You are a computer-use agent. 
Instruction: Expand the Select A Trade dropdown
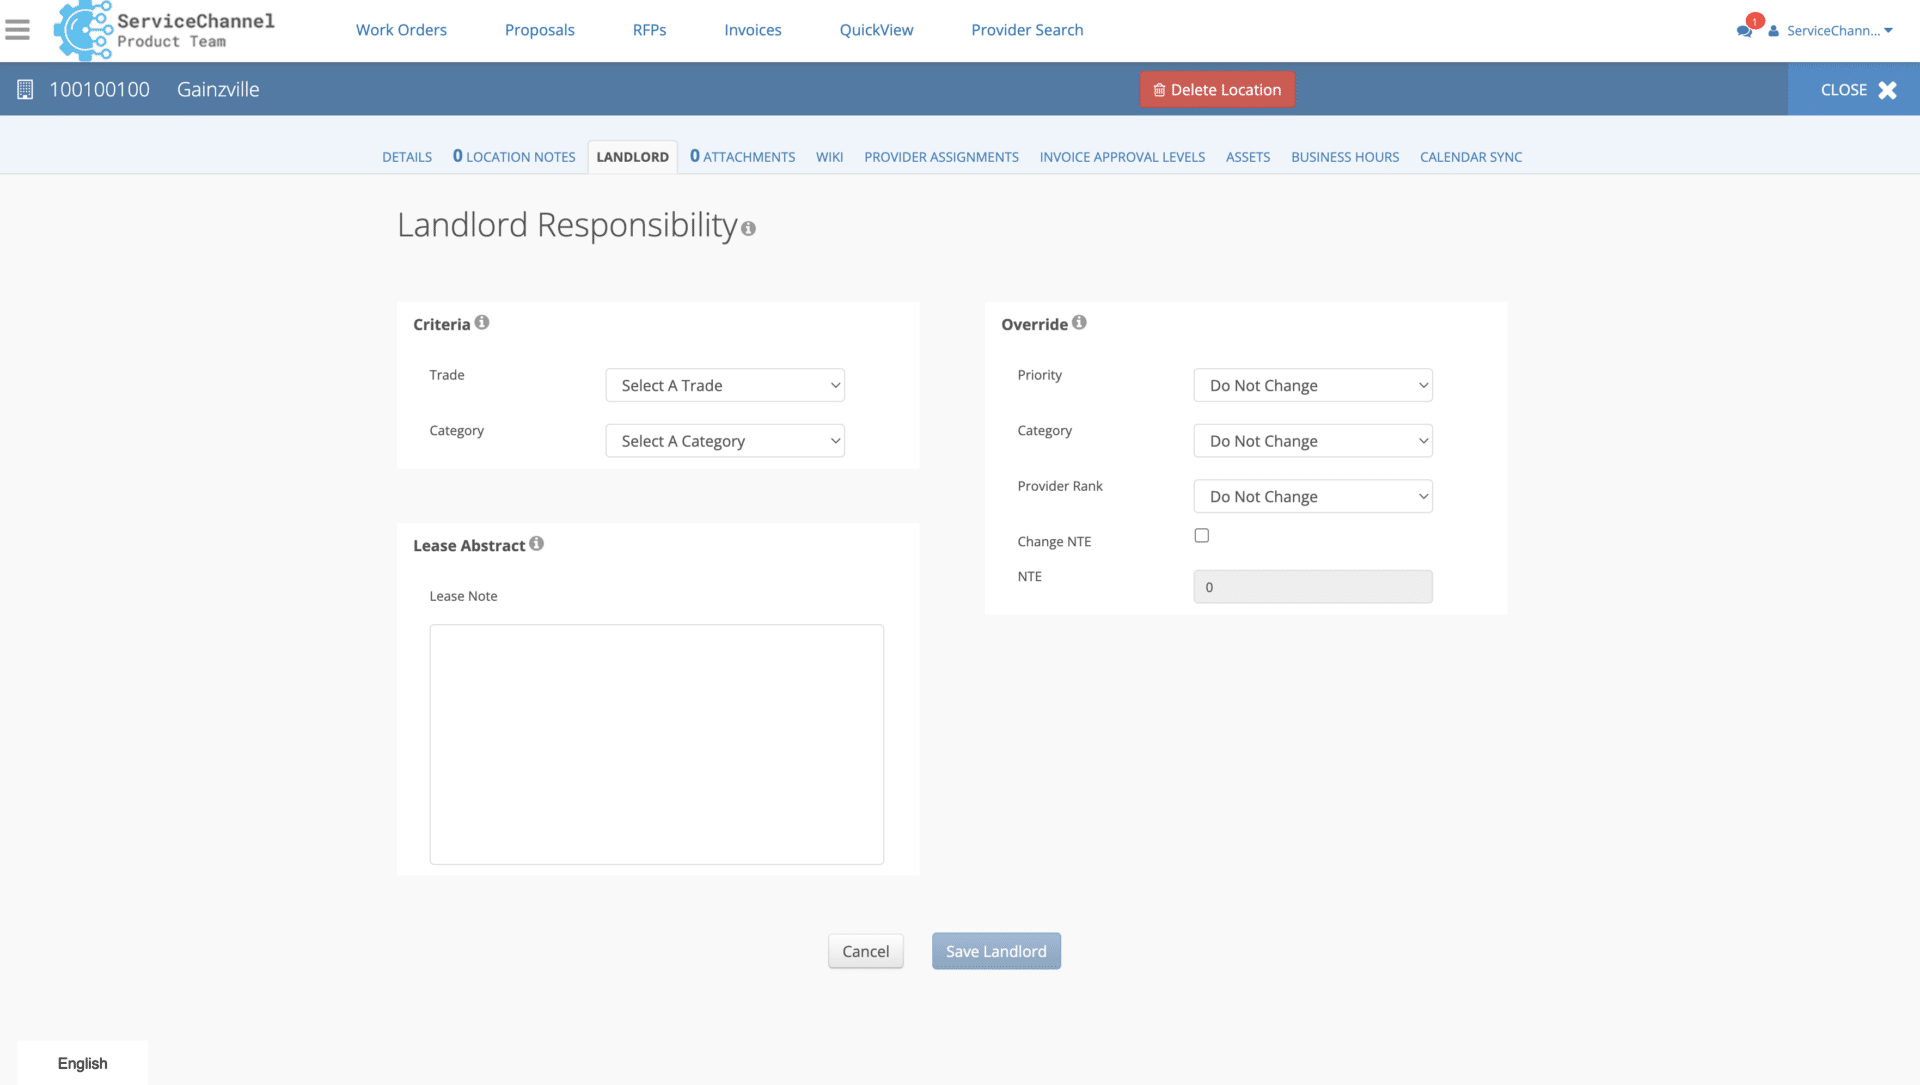pos(725,386)
